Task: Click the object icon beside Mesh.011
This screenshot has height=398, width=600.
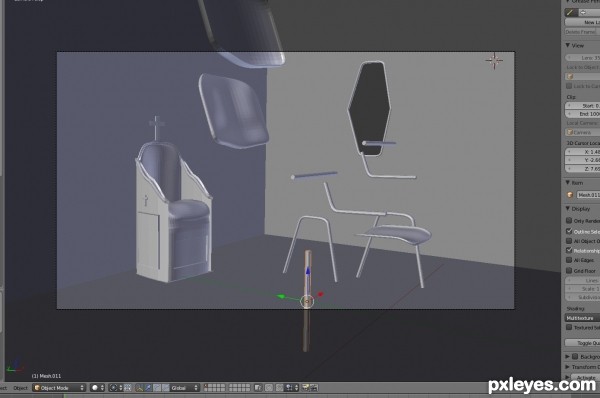Action: coord(570,195)
